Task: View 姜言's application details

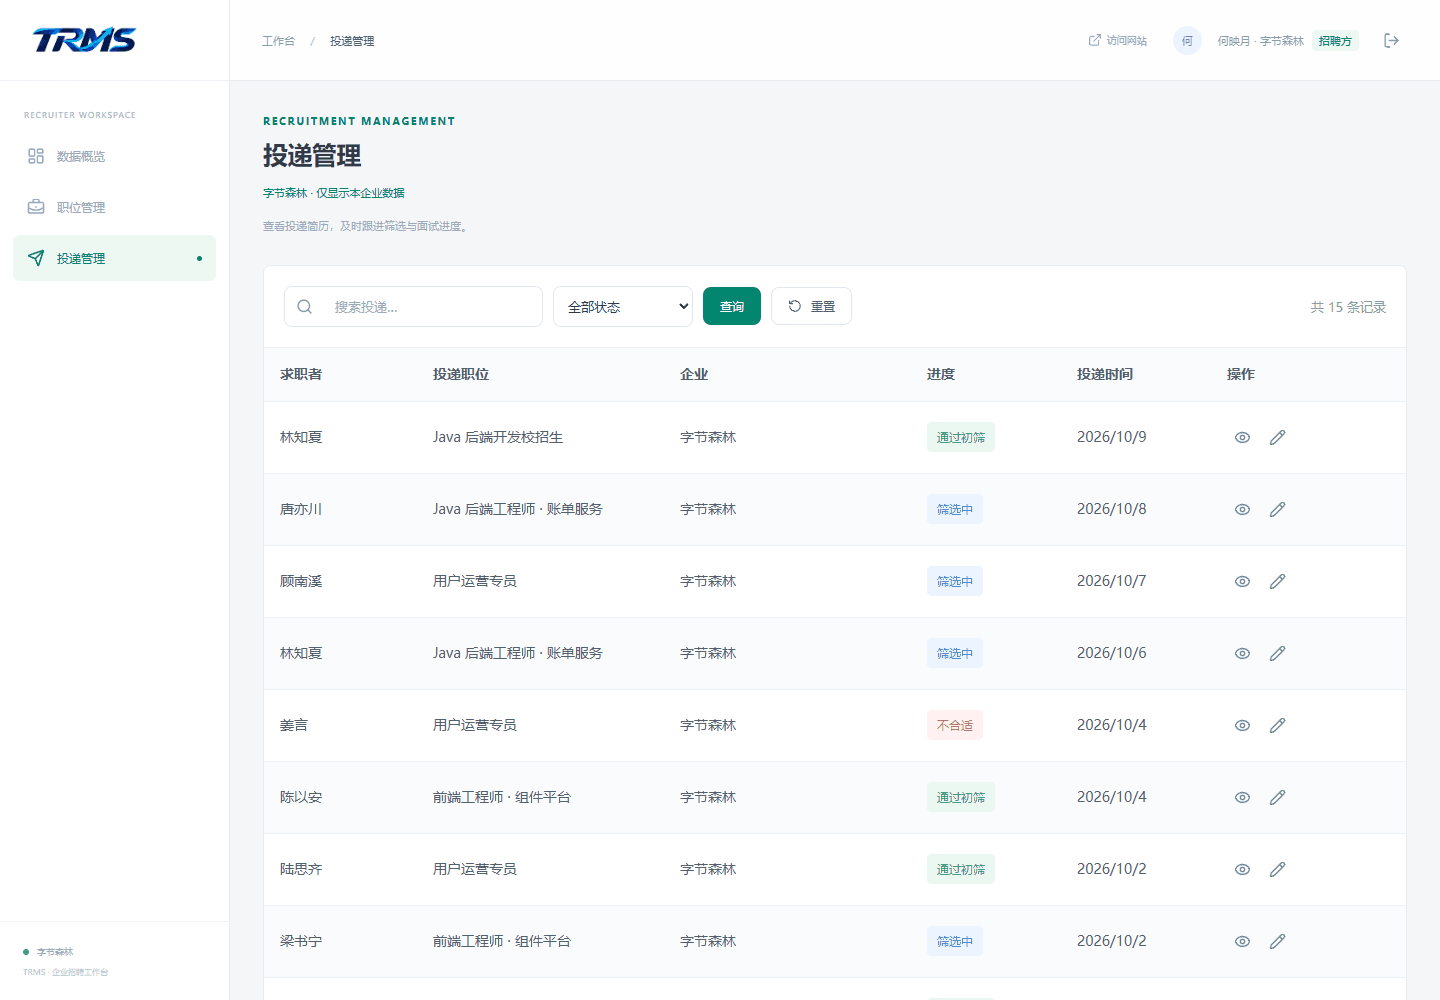Action: coord(1242,725)
